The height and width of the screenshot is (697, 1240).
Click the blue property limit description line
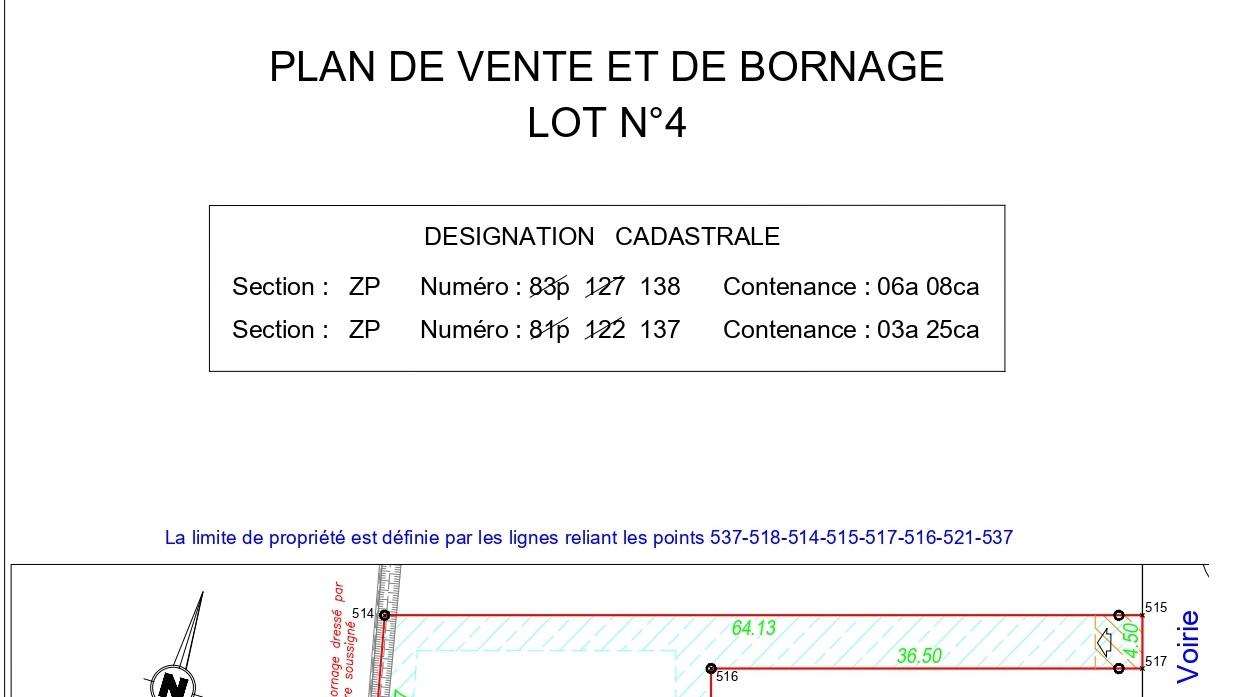click(589, 538)
